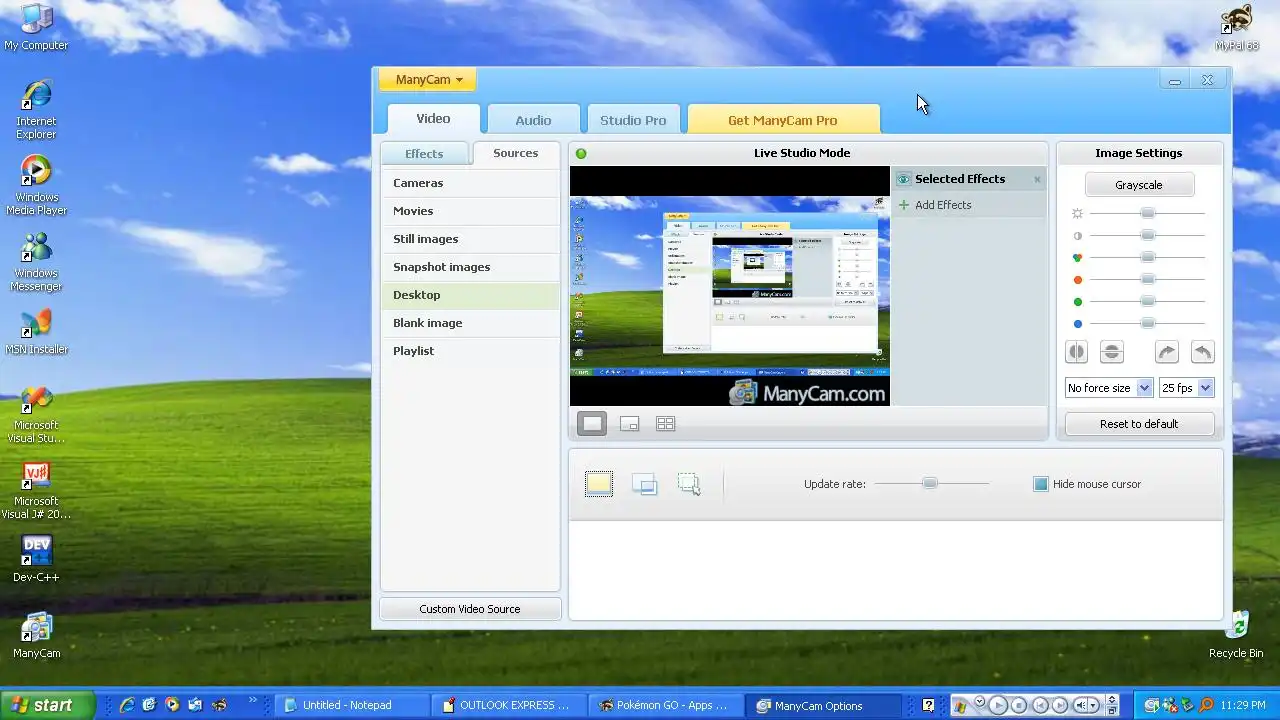1280x720 pixels.
Task: Flip image horizontally in Image Settings
Action: (1076, 352)
